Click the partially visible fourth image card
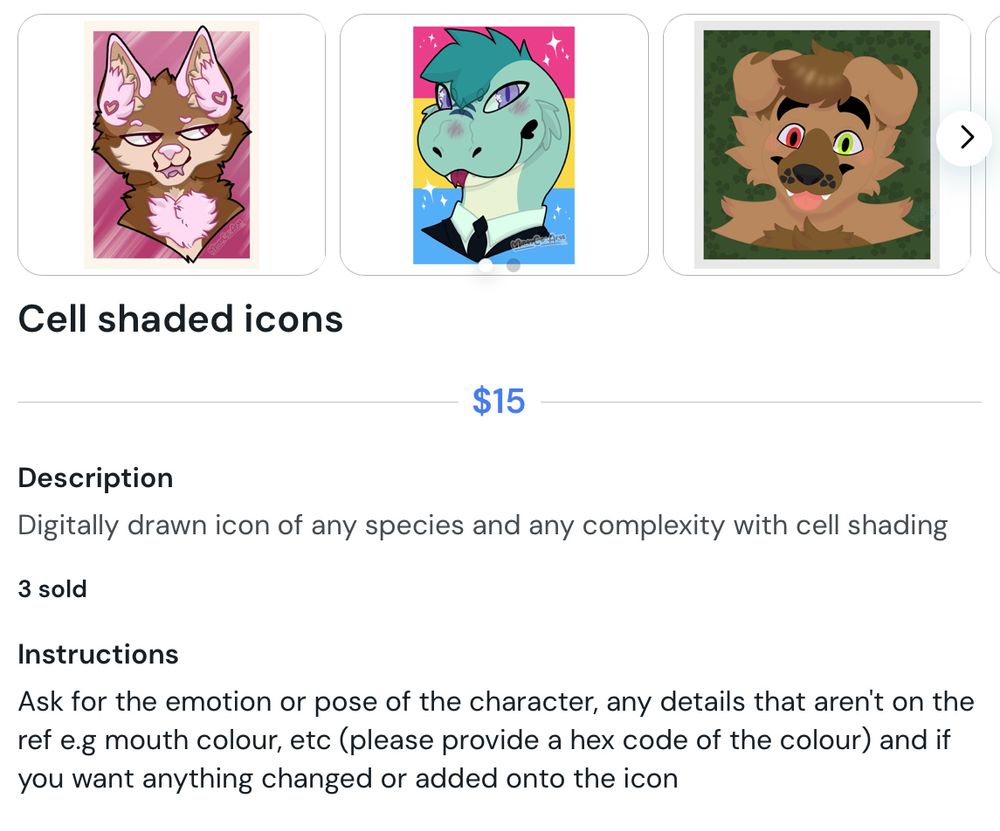Screen dimensions: 1000x831 pos(993,145)
